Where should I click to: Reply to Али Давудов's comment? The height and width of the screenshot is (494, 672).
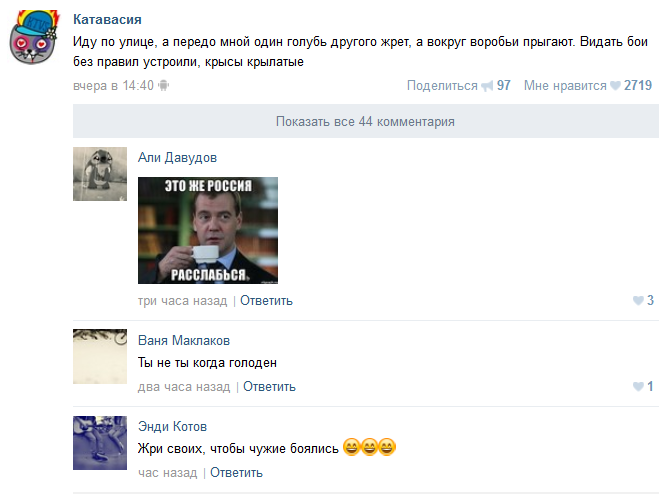[x=266, y=301]
